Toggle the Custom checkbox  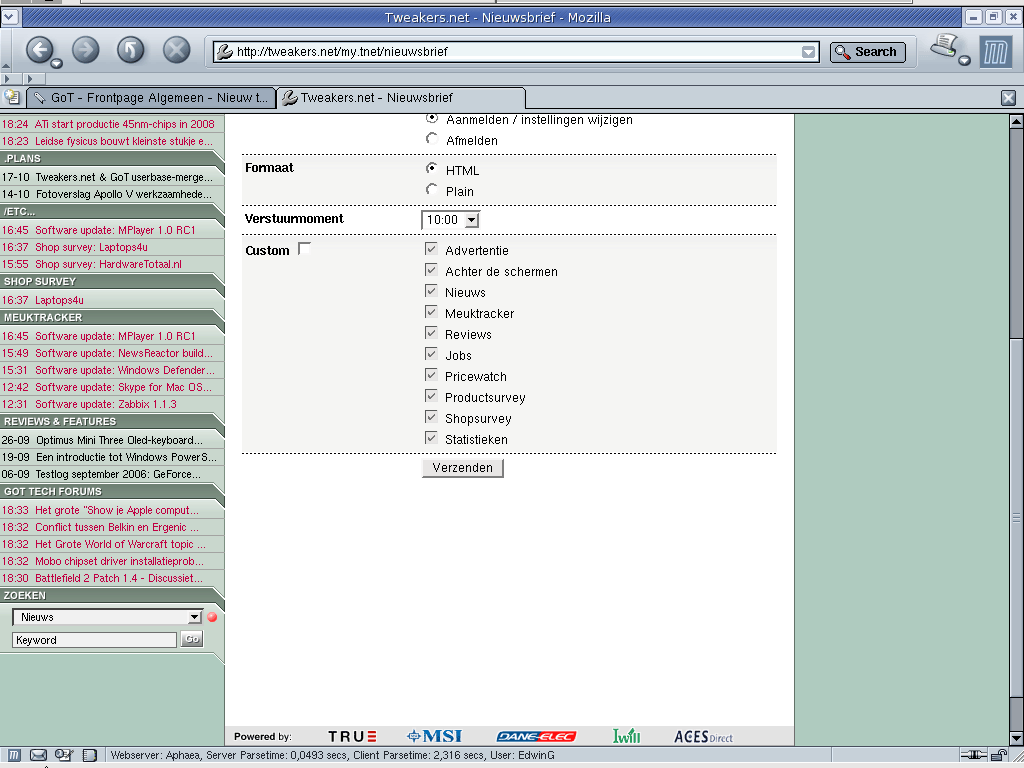(304, 248)
